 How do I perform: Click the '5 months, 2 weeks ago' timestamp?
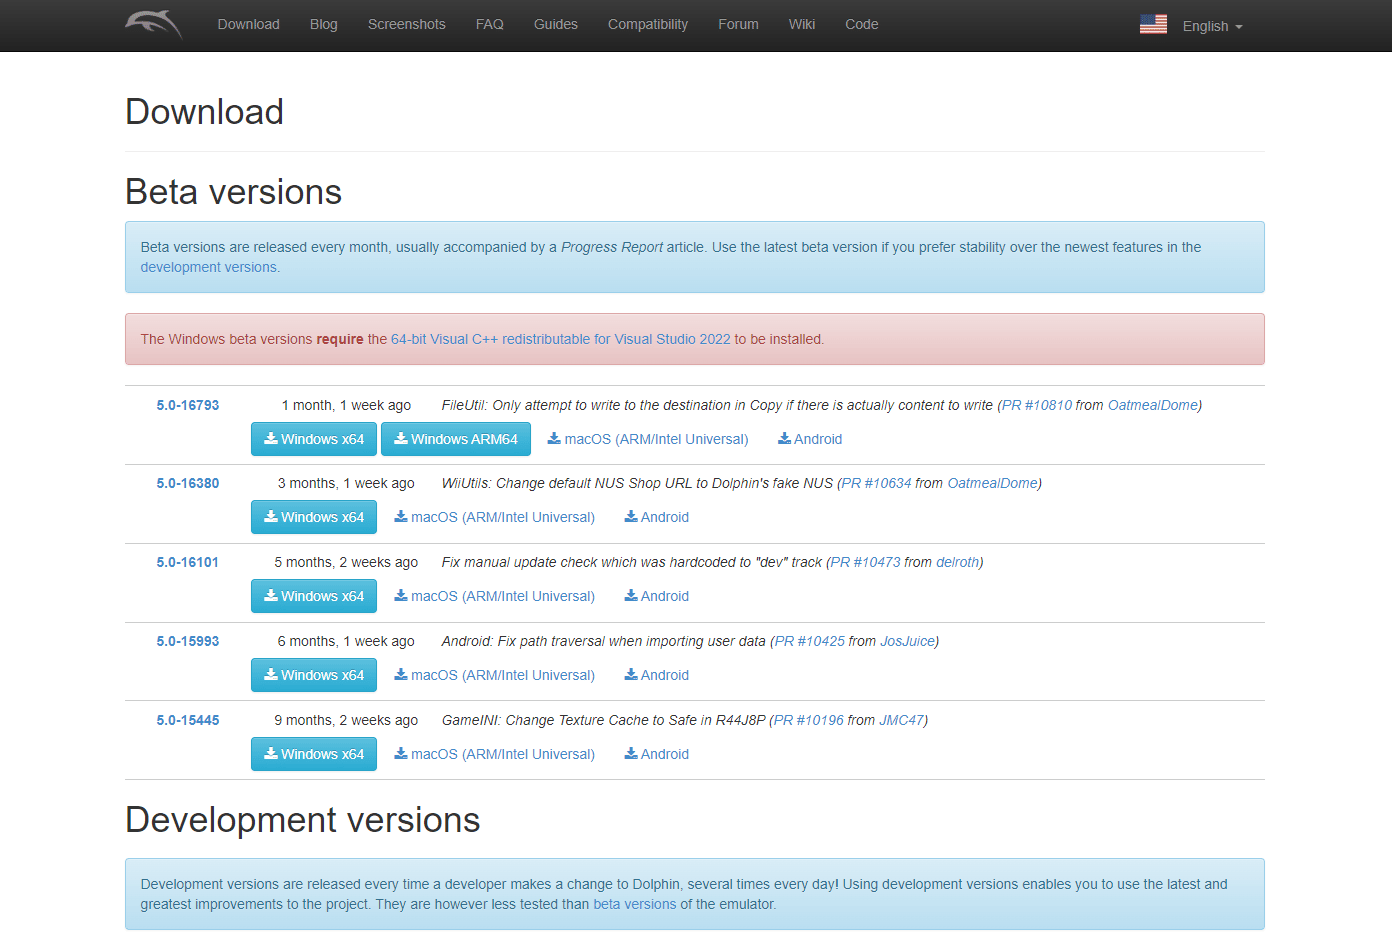coord(346,562)
